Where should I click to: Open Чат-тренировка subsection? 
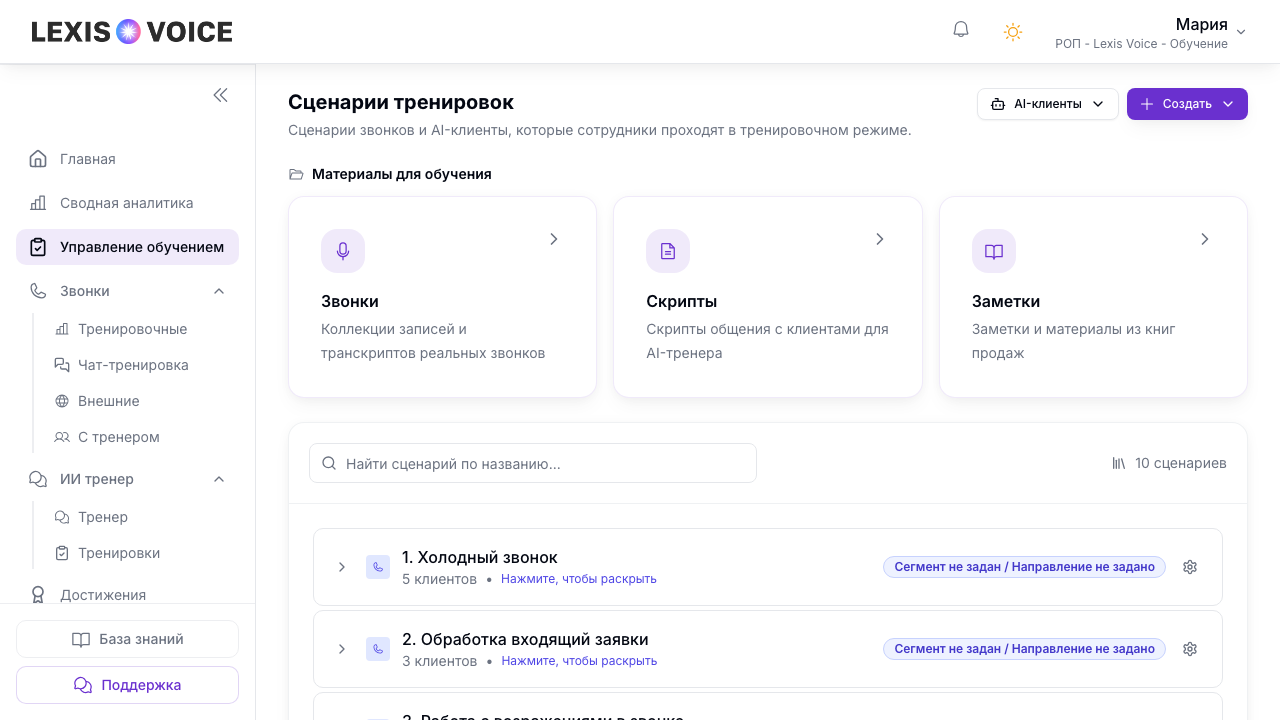tap(133, 365)
